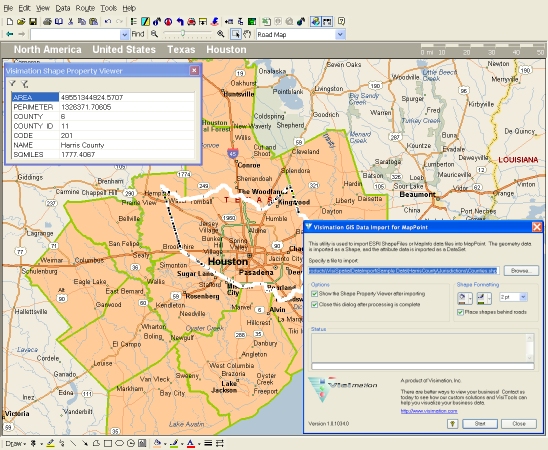Image resolution: width=548 pixels, height=450 pixels.
Task: Click the Start button in the import dialog
Action: tap(480, 424)
